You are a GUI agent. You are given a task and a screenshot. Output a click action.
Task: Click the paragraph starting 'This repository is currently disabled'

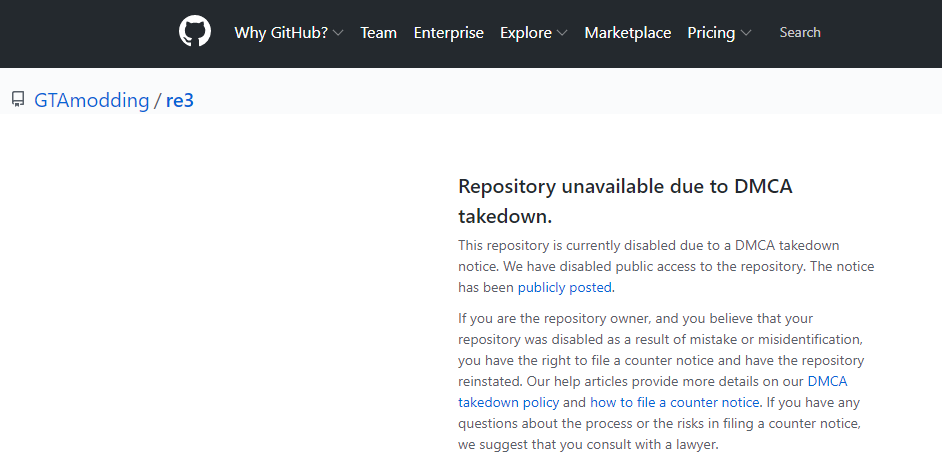click(x=666, y=267)
